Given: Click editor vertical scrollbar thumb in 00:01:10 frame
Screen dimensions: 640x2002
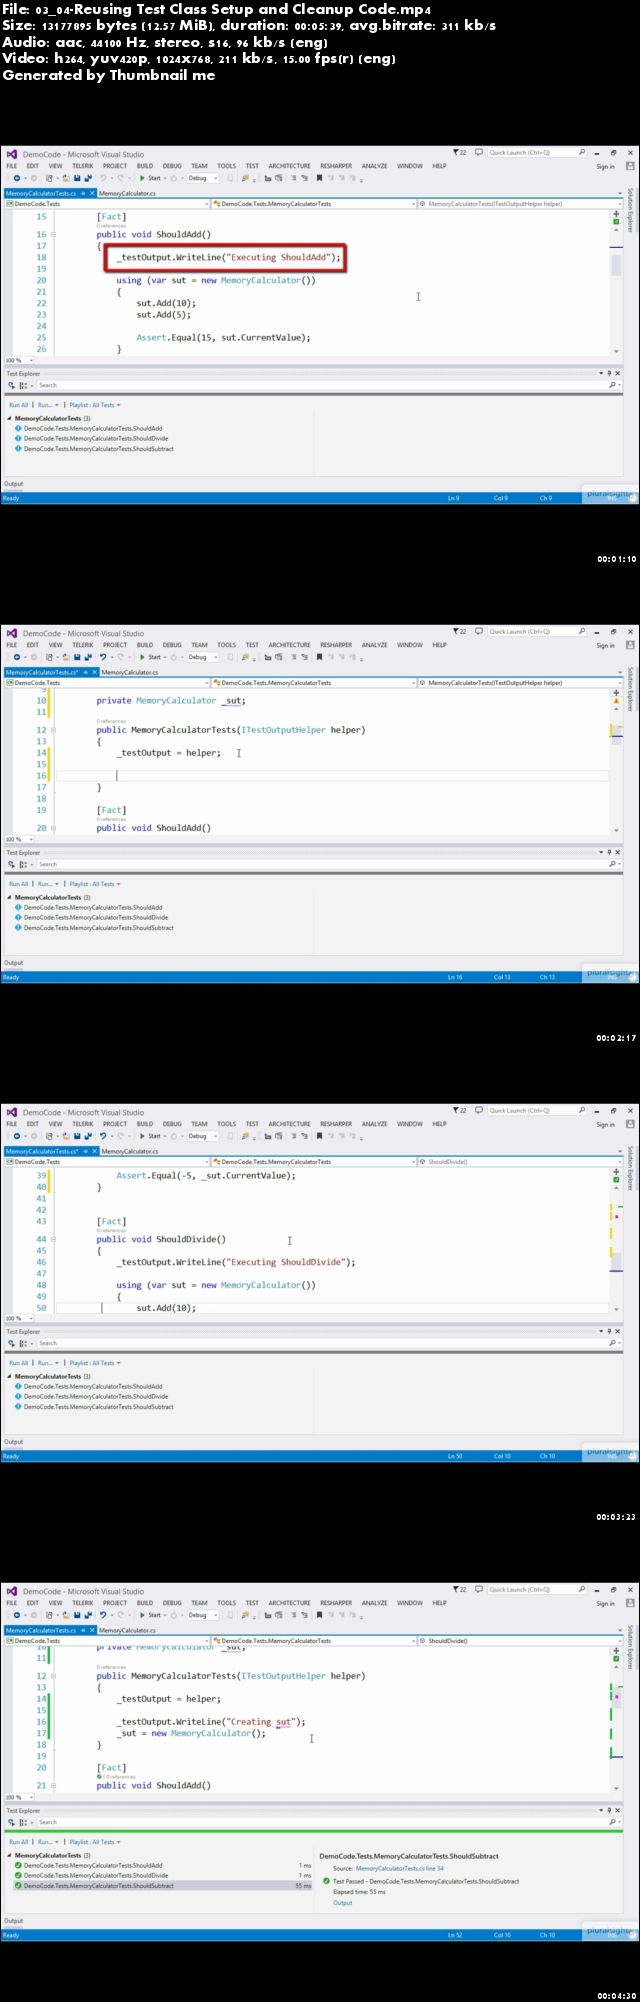Looking at the screenshot, I should tap(616, 266).
